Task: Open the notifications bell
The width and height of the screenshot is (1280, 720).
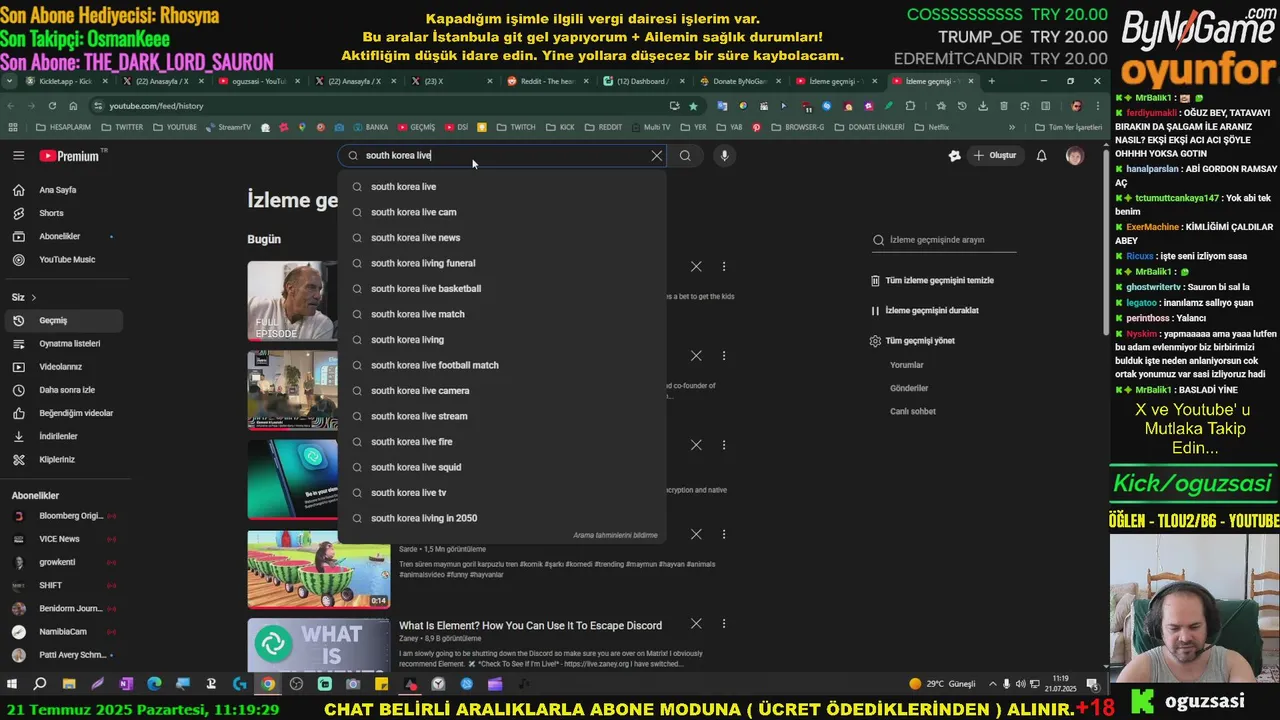Action: (x=1041, y=155)
